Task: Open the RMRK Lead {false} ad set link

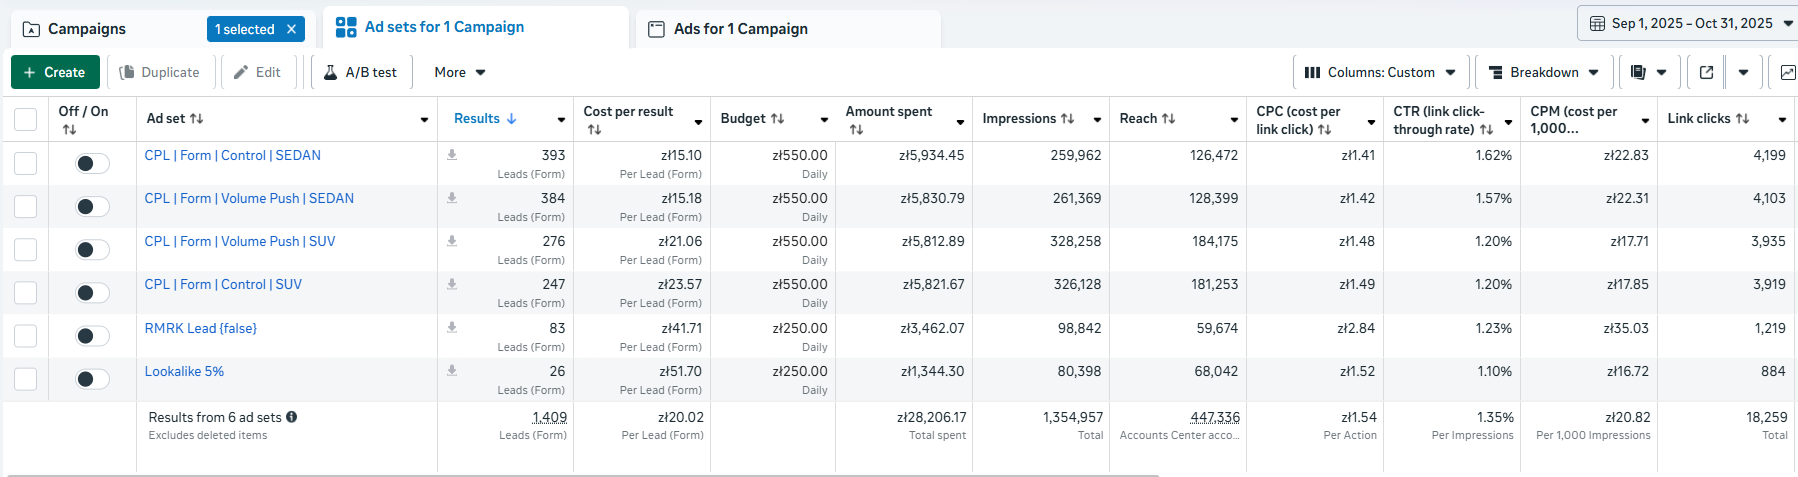Action: pyautogui.click(x=201, y=328)
